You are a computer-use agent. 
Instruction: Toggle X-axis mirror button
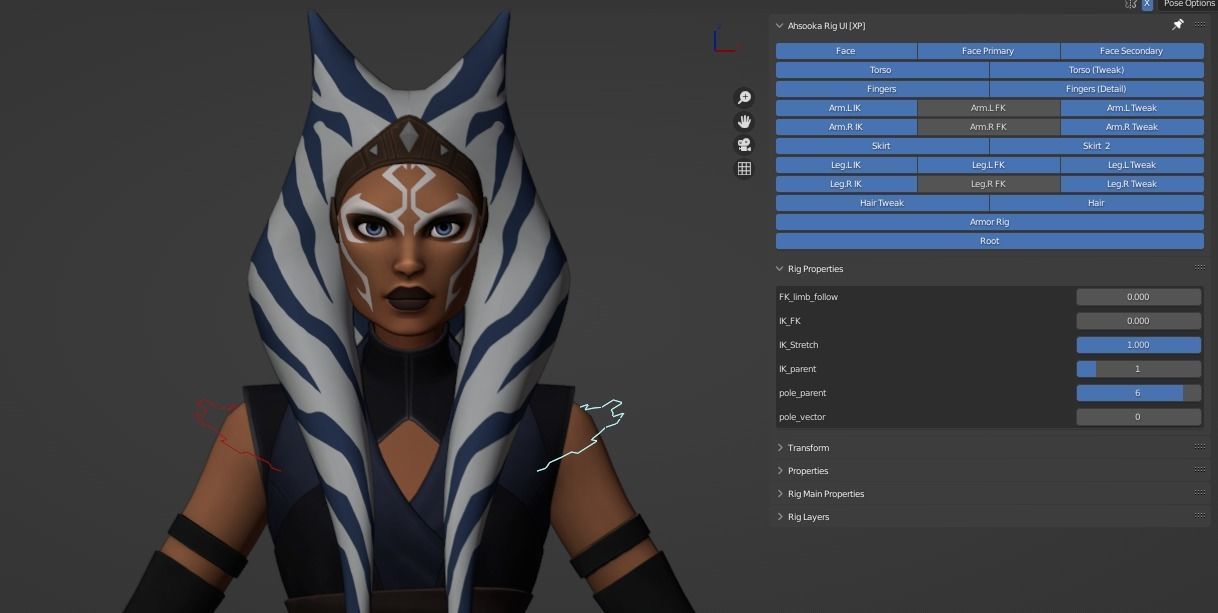(x=1147, y=4)
